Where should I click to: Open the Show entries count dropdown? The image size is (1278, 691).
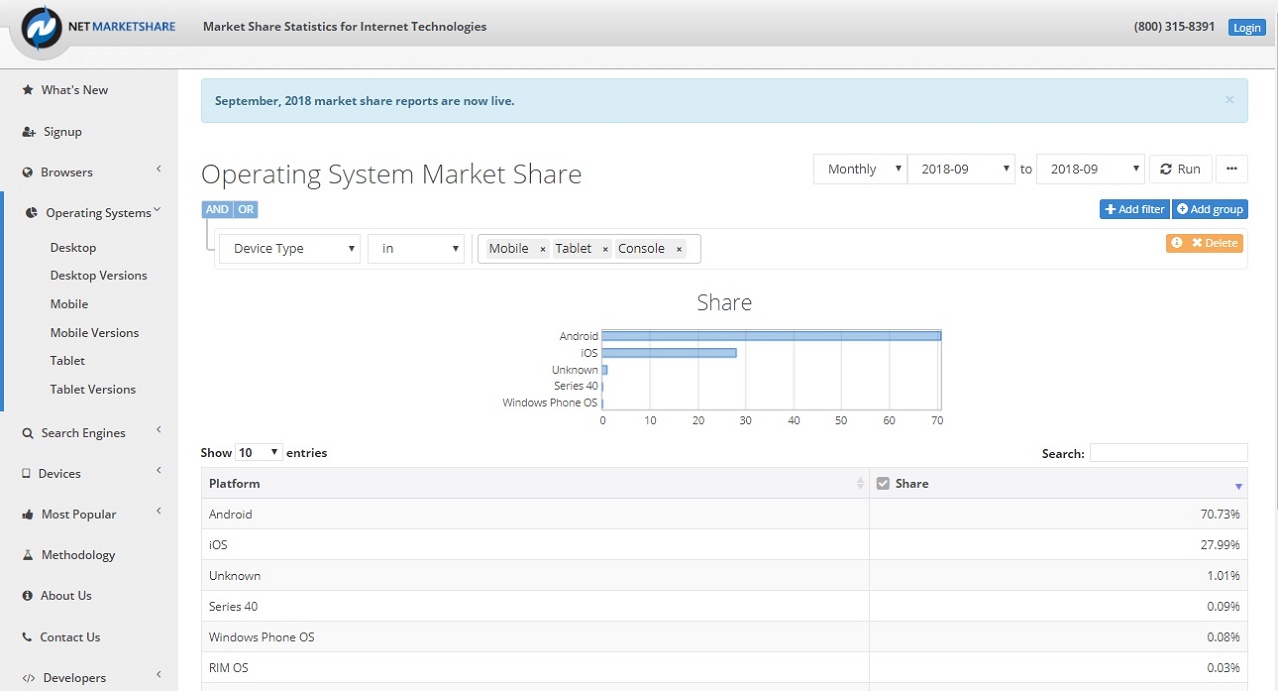pos(259,453)
